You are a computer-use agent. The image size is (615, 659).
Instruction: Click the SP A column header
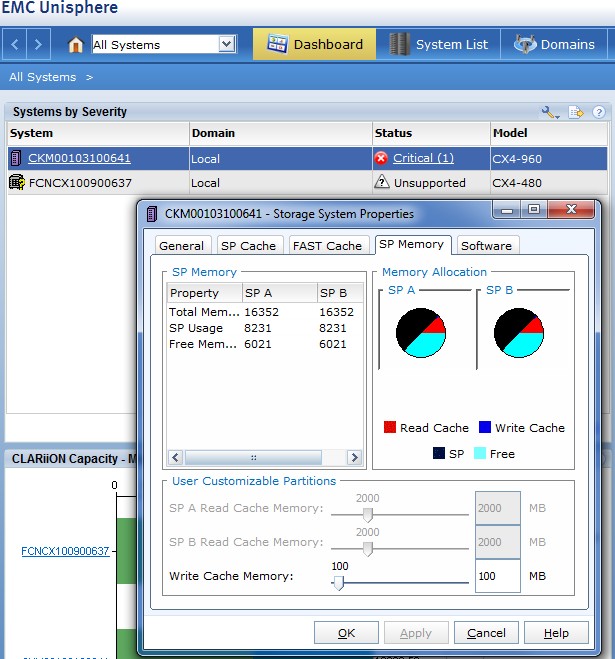[280, 293]
